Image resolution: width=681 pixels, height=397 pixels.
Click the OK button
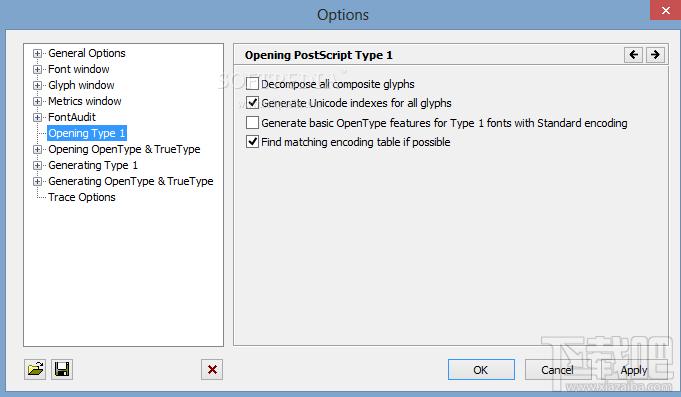click(481, 370)
